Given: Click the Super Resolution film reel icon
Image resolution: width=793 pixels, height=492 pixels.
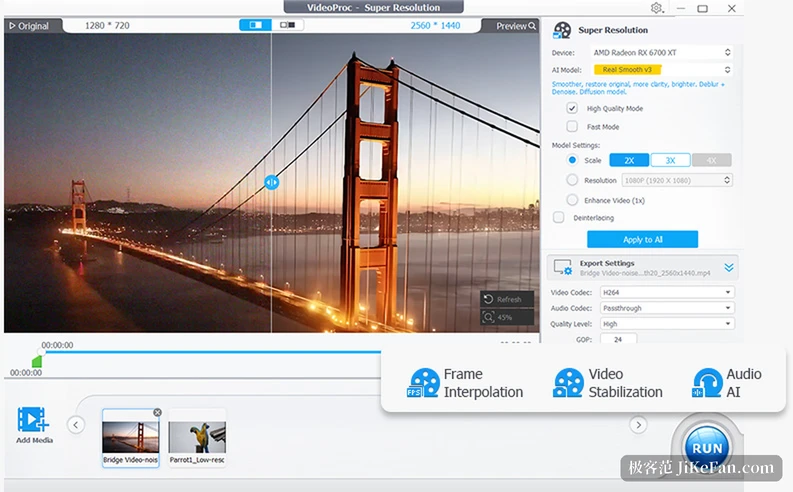Looking at the screenshot, I should [562, 30].
